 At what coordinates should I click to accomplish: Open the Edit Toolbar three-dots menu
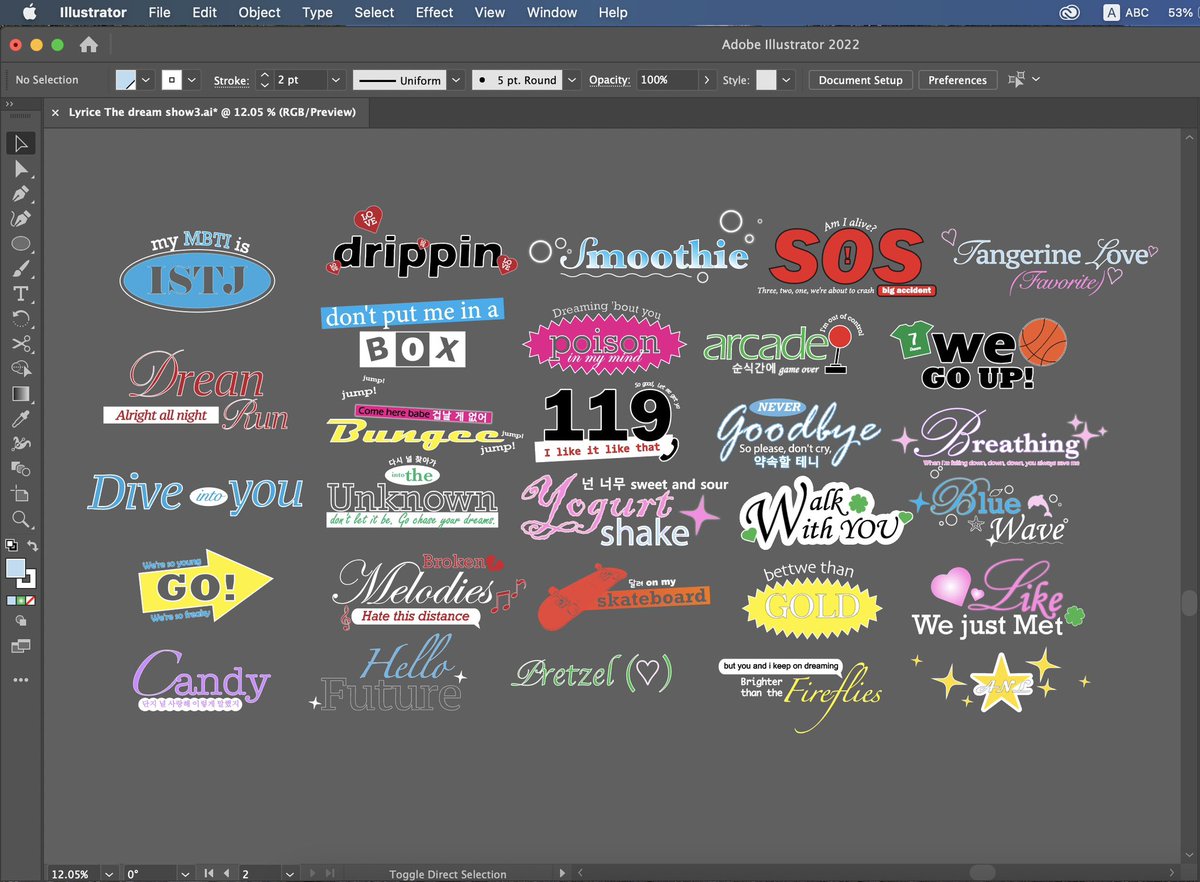point(21,680)
